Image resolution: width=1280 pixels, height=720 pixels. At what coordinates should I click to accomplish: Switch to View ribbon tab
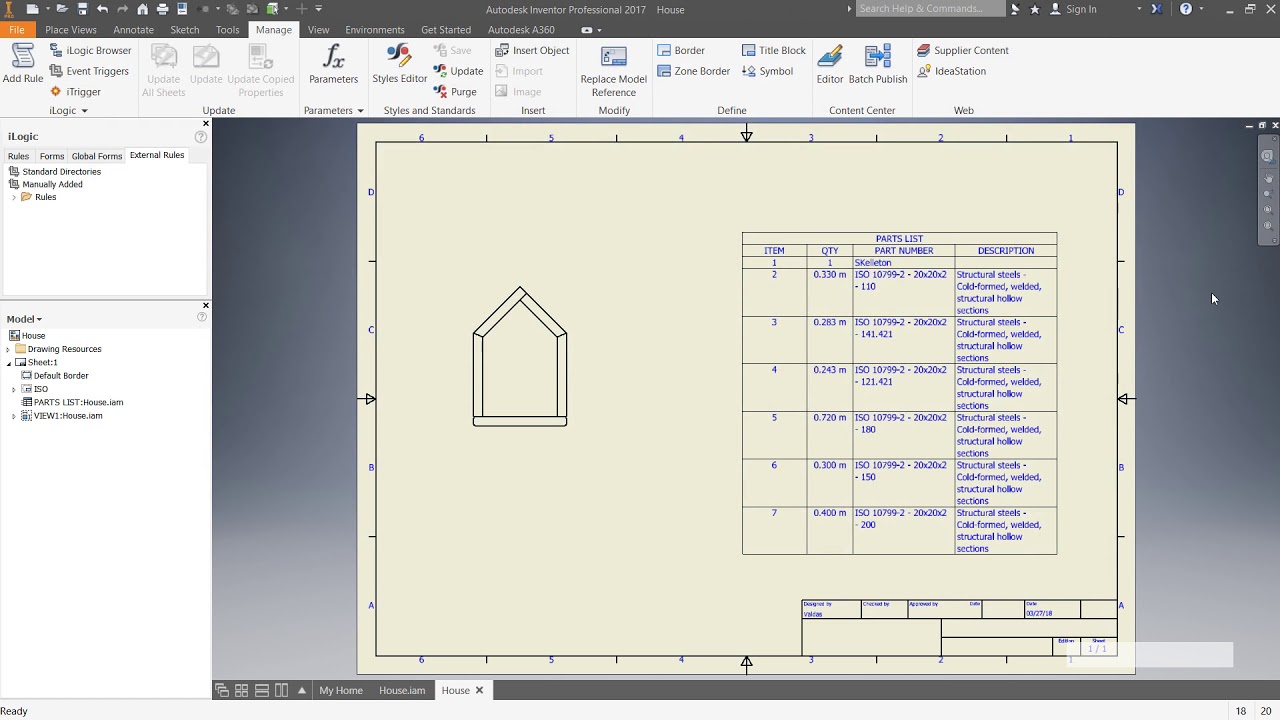[318, 30]
